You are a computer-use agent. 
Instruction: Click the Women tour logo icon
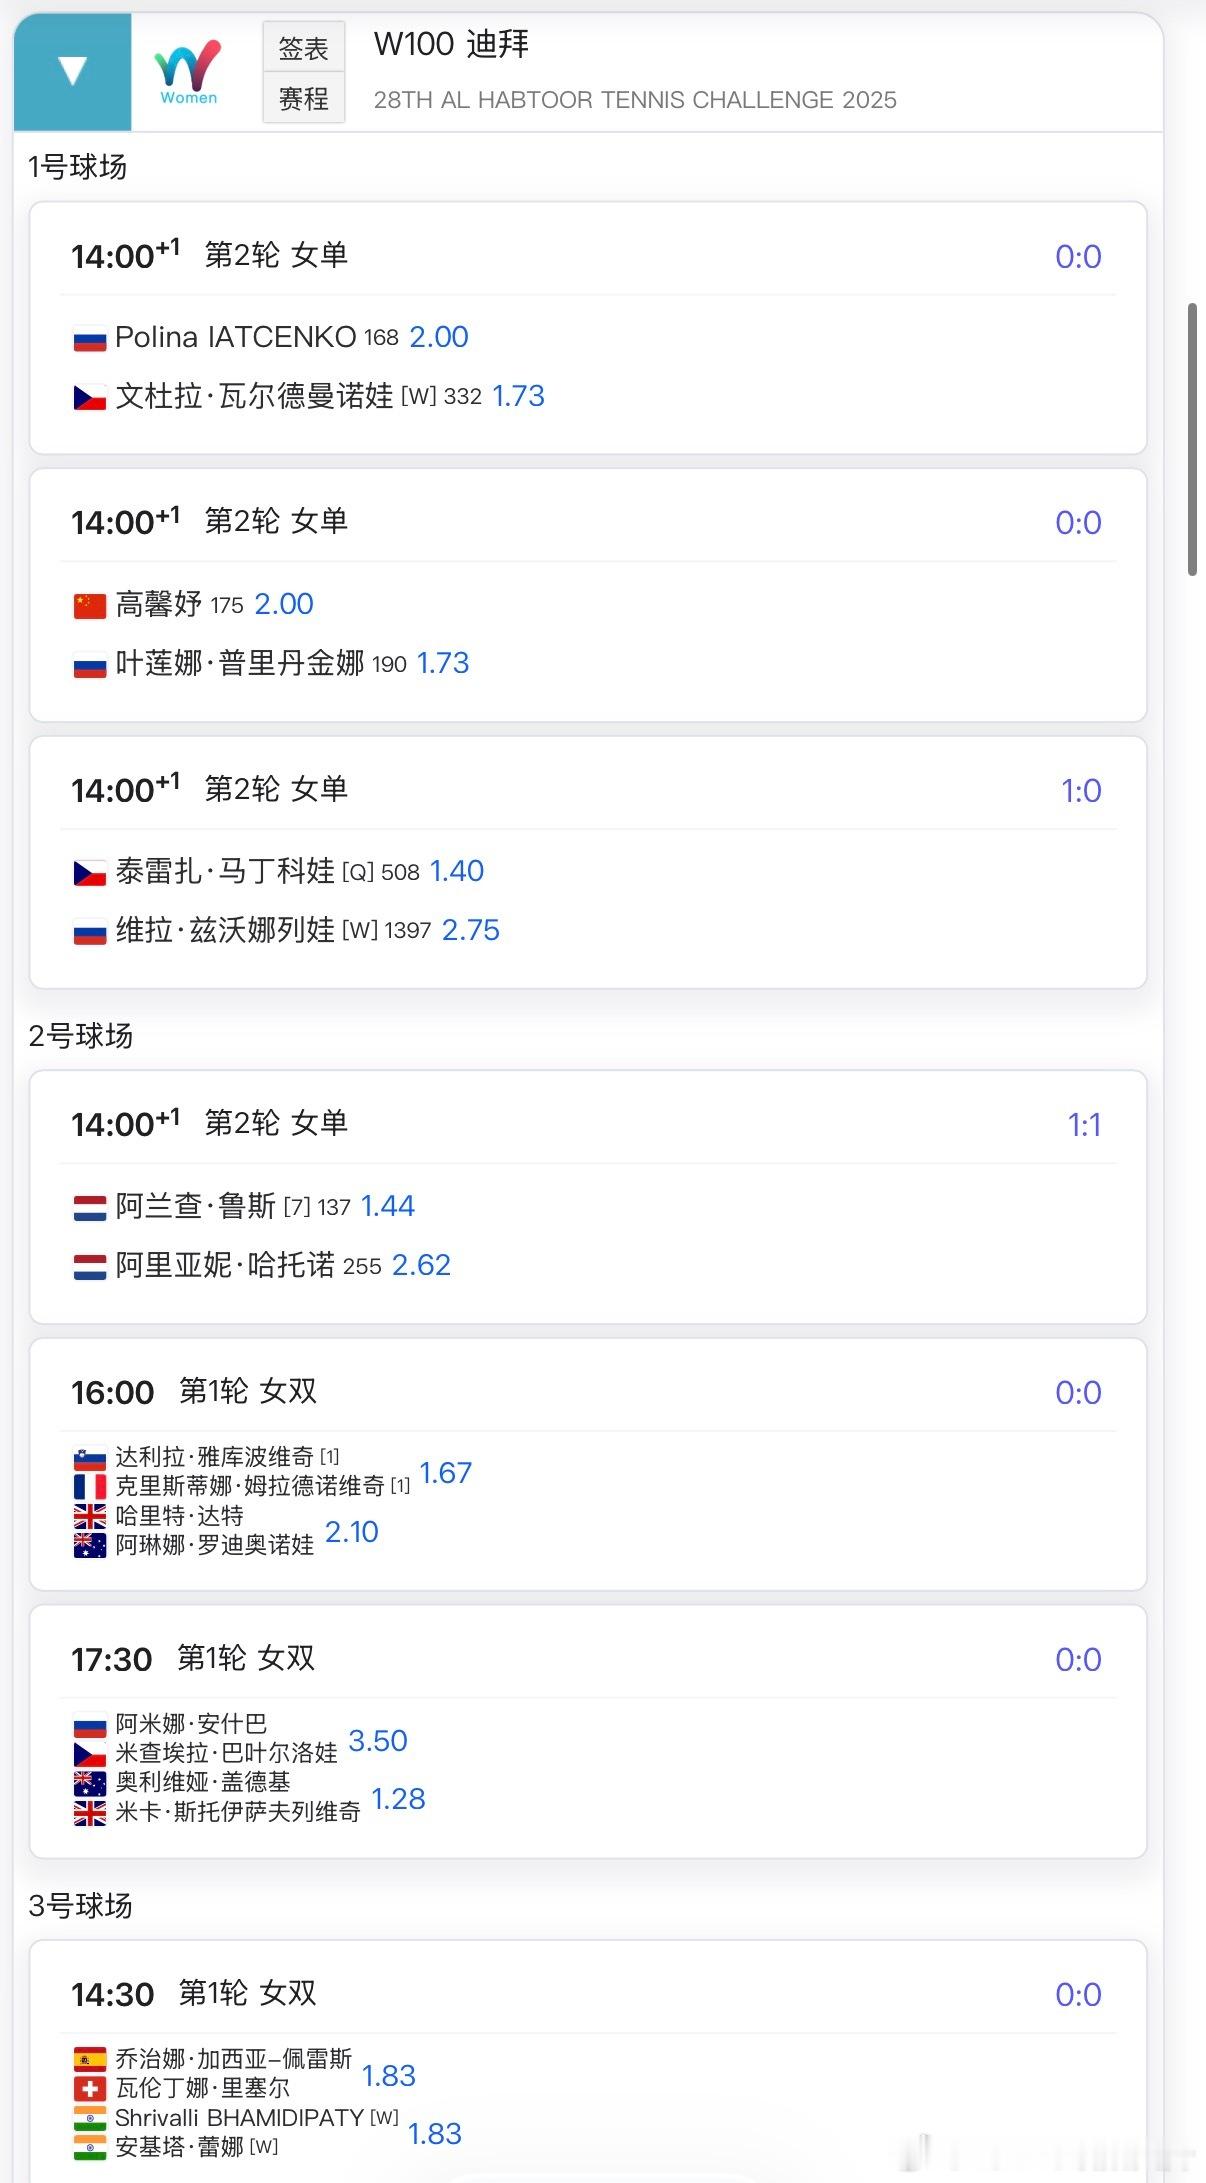coord(188,72)
